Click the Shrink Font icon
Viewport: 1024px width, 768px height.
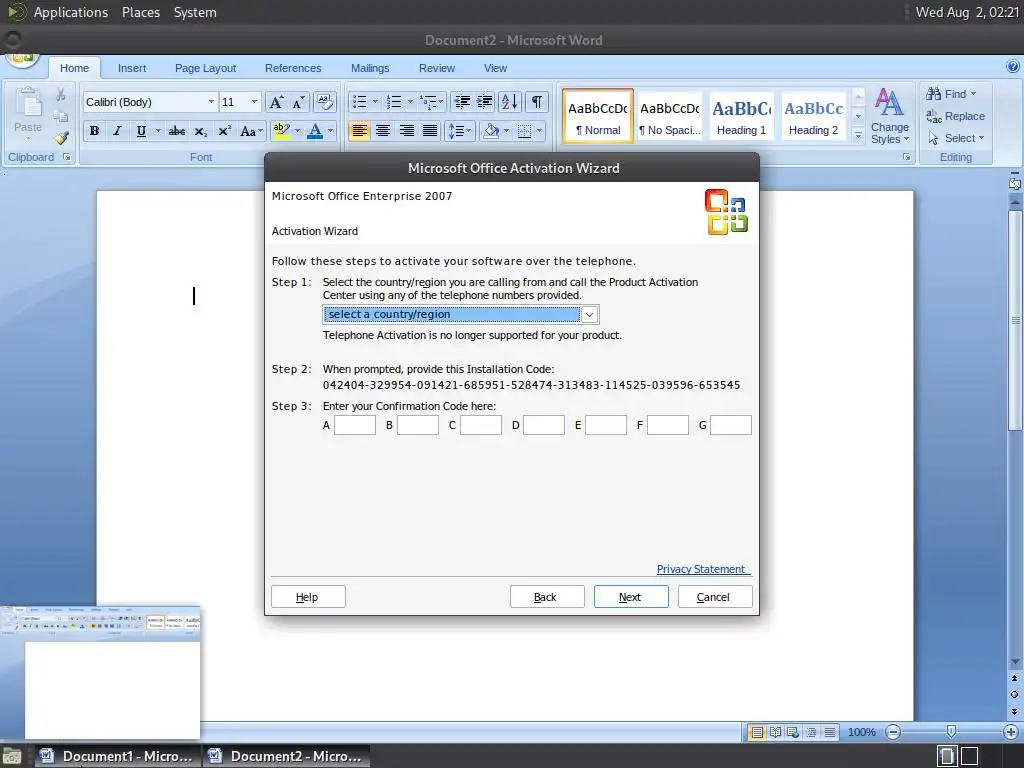[x=298, y=102]
